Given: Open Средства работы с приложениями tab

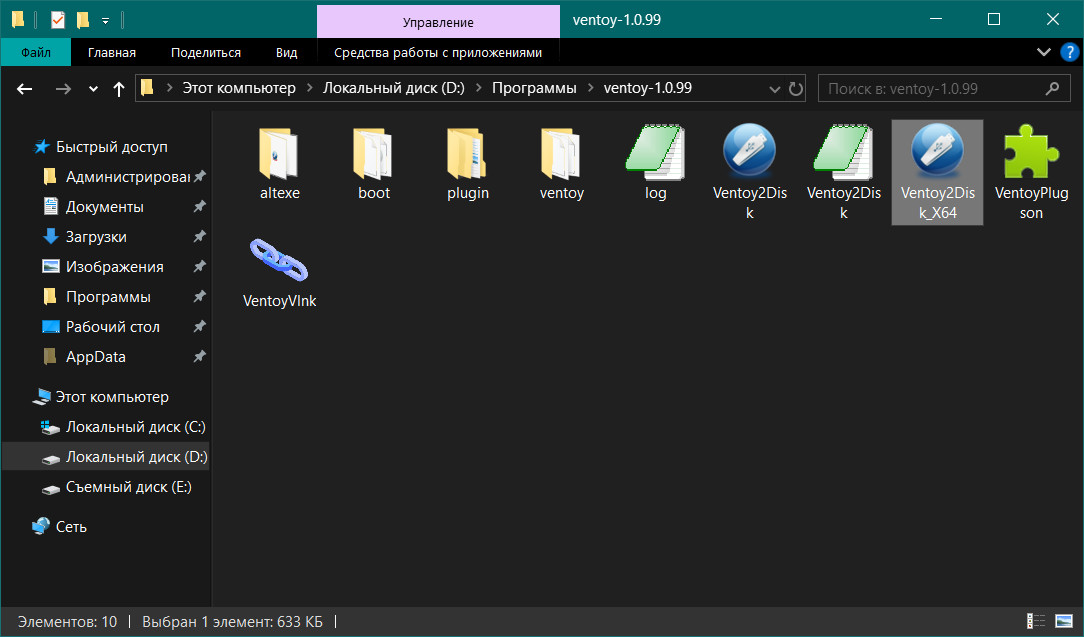Looking at the screenshot, I should [438, 53].
